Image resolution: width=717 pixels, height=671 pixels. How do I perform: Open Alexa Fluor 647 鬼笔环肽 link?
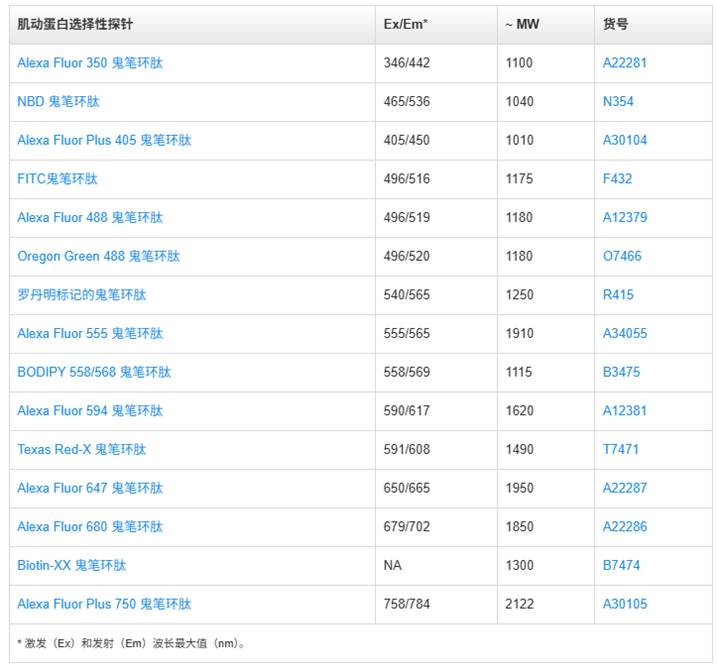(x=90, y=488)
